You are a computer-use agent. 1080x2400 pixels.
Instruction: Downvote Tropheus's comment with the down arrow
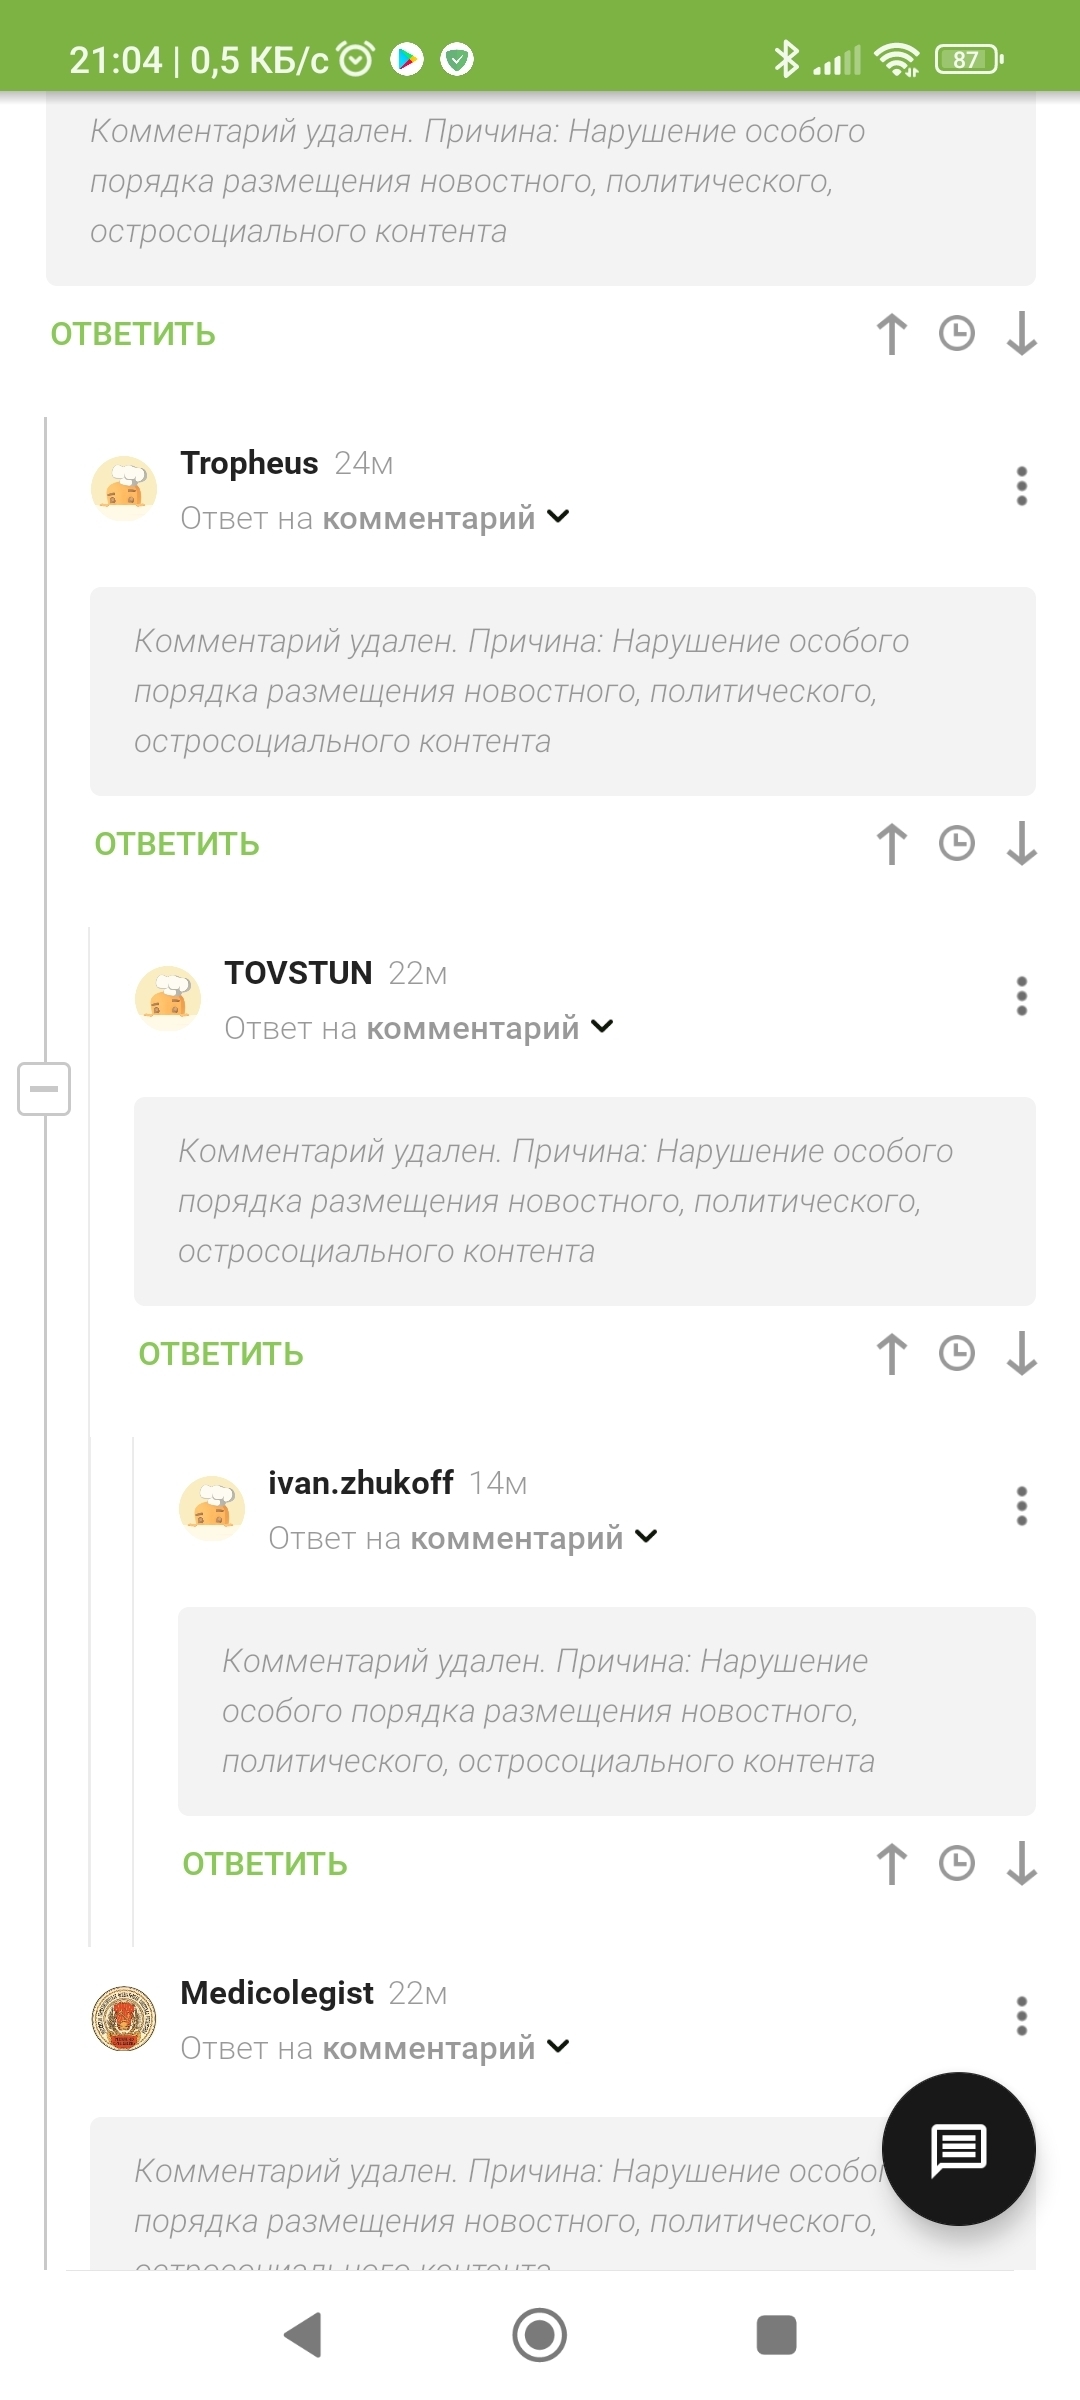(1021, 844)
